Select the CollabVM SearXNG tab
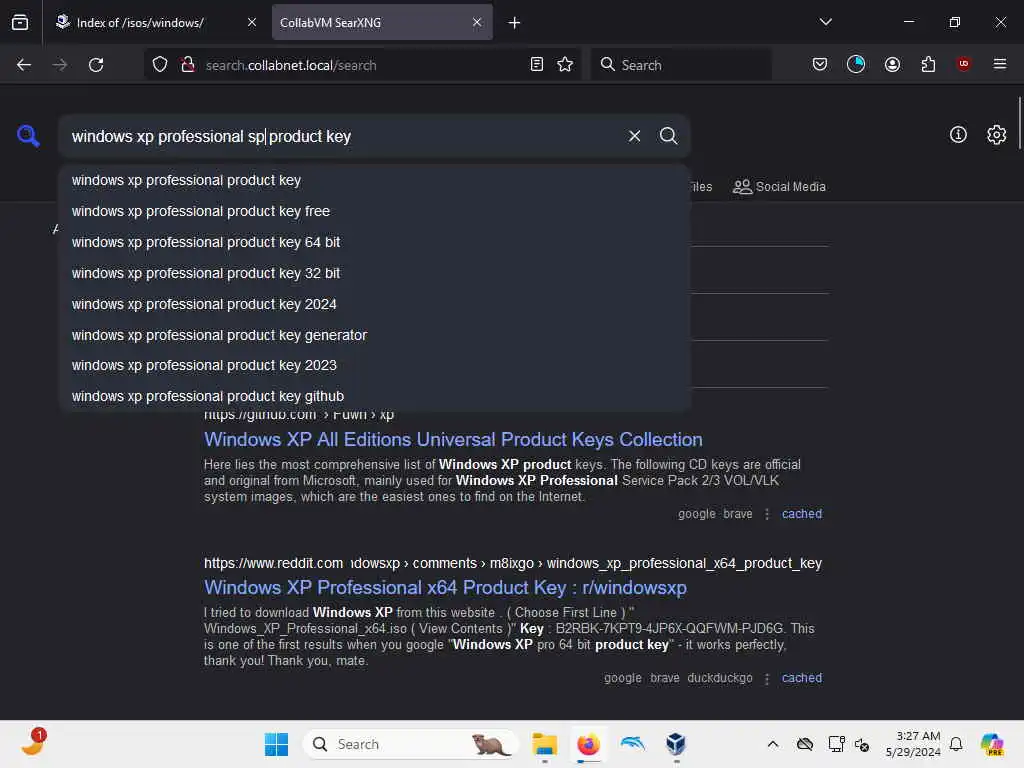Screen dimensions: 1024x768 (382, 22)
